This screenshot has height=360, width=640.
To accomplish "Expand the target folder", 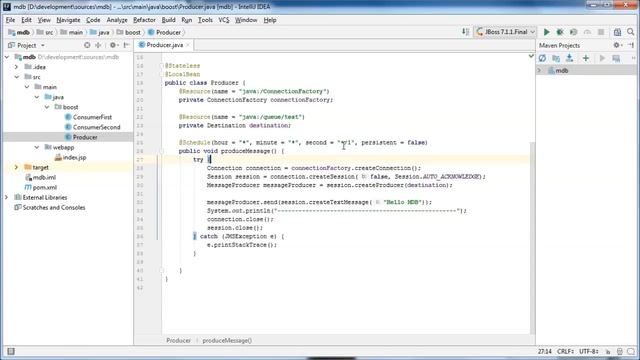I will click(x=16, y=167).
